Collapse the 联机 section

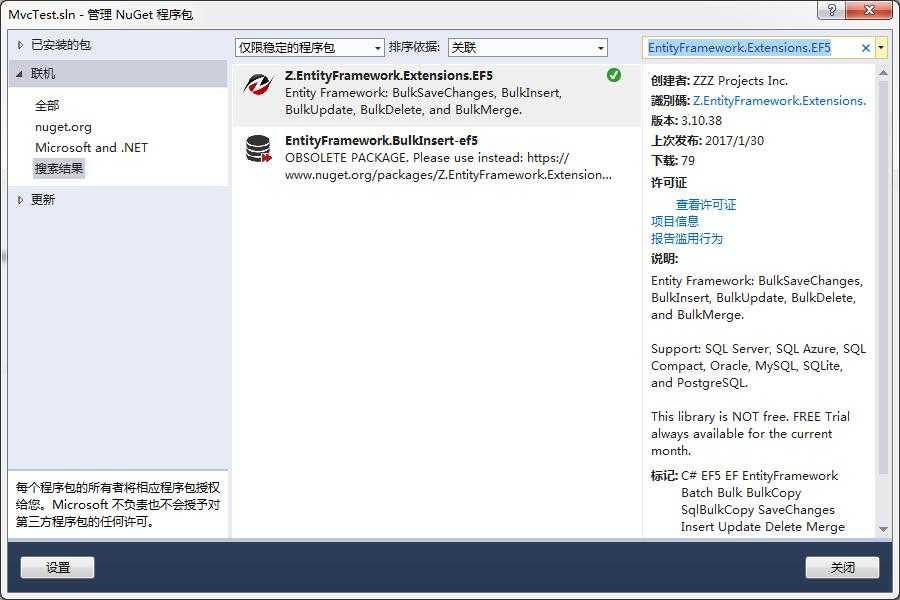click(x=20, y=73)
